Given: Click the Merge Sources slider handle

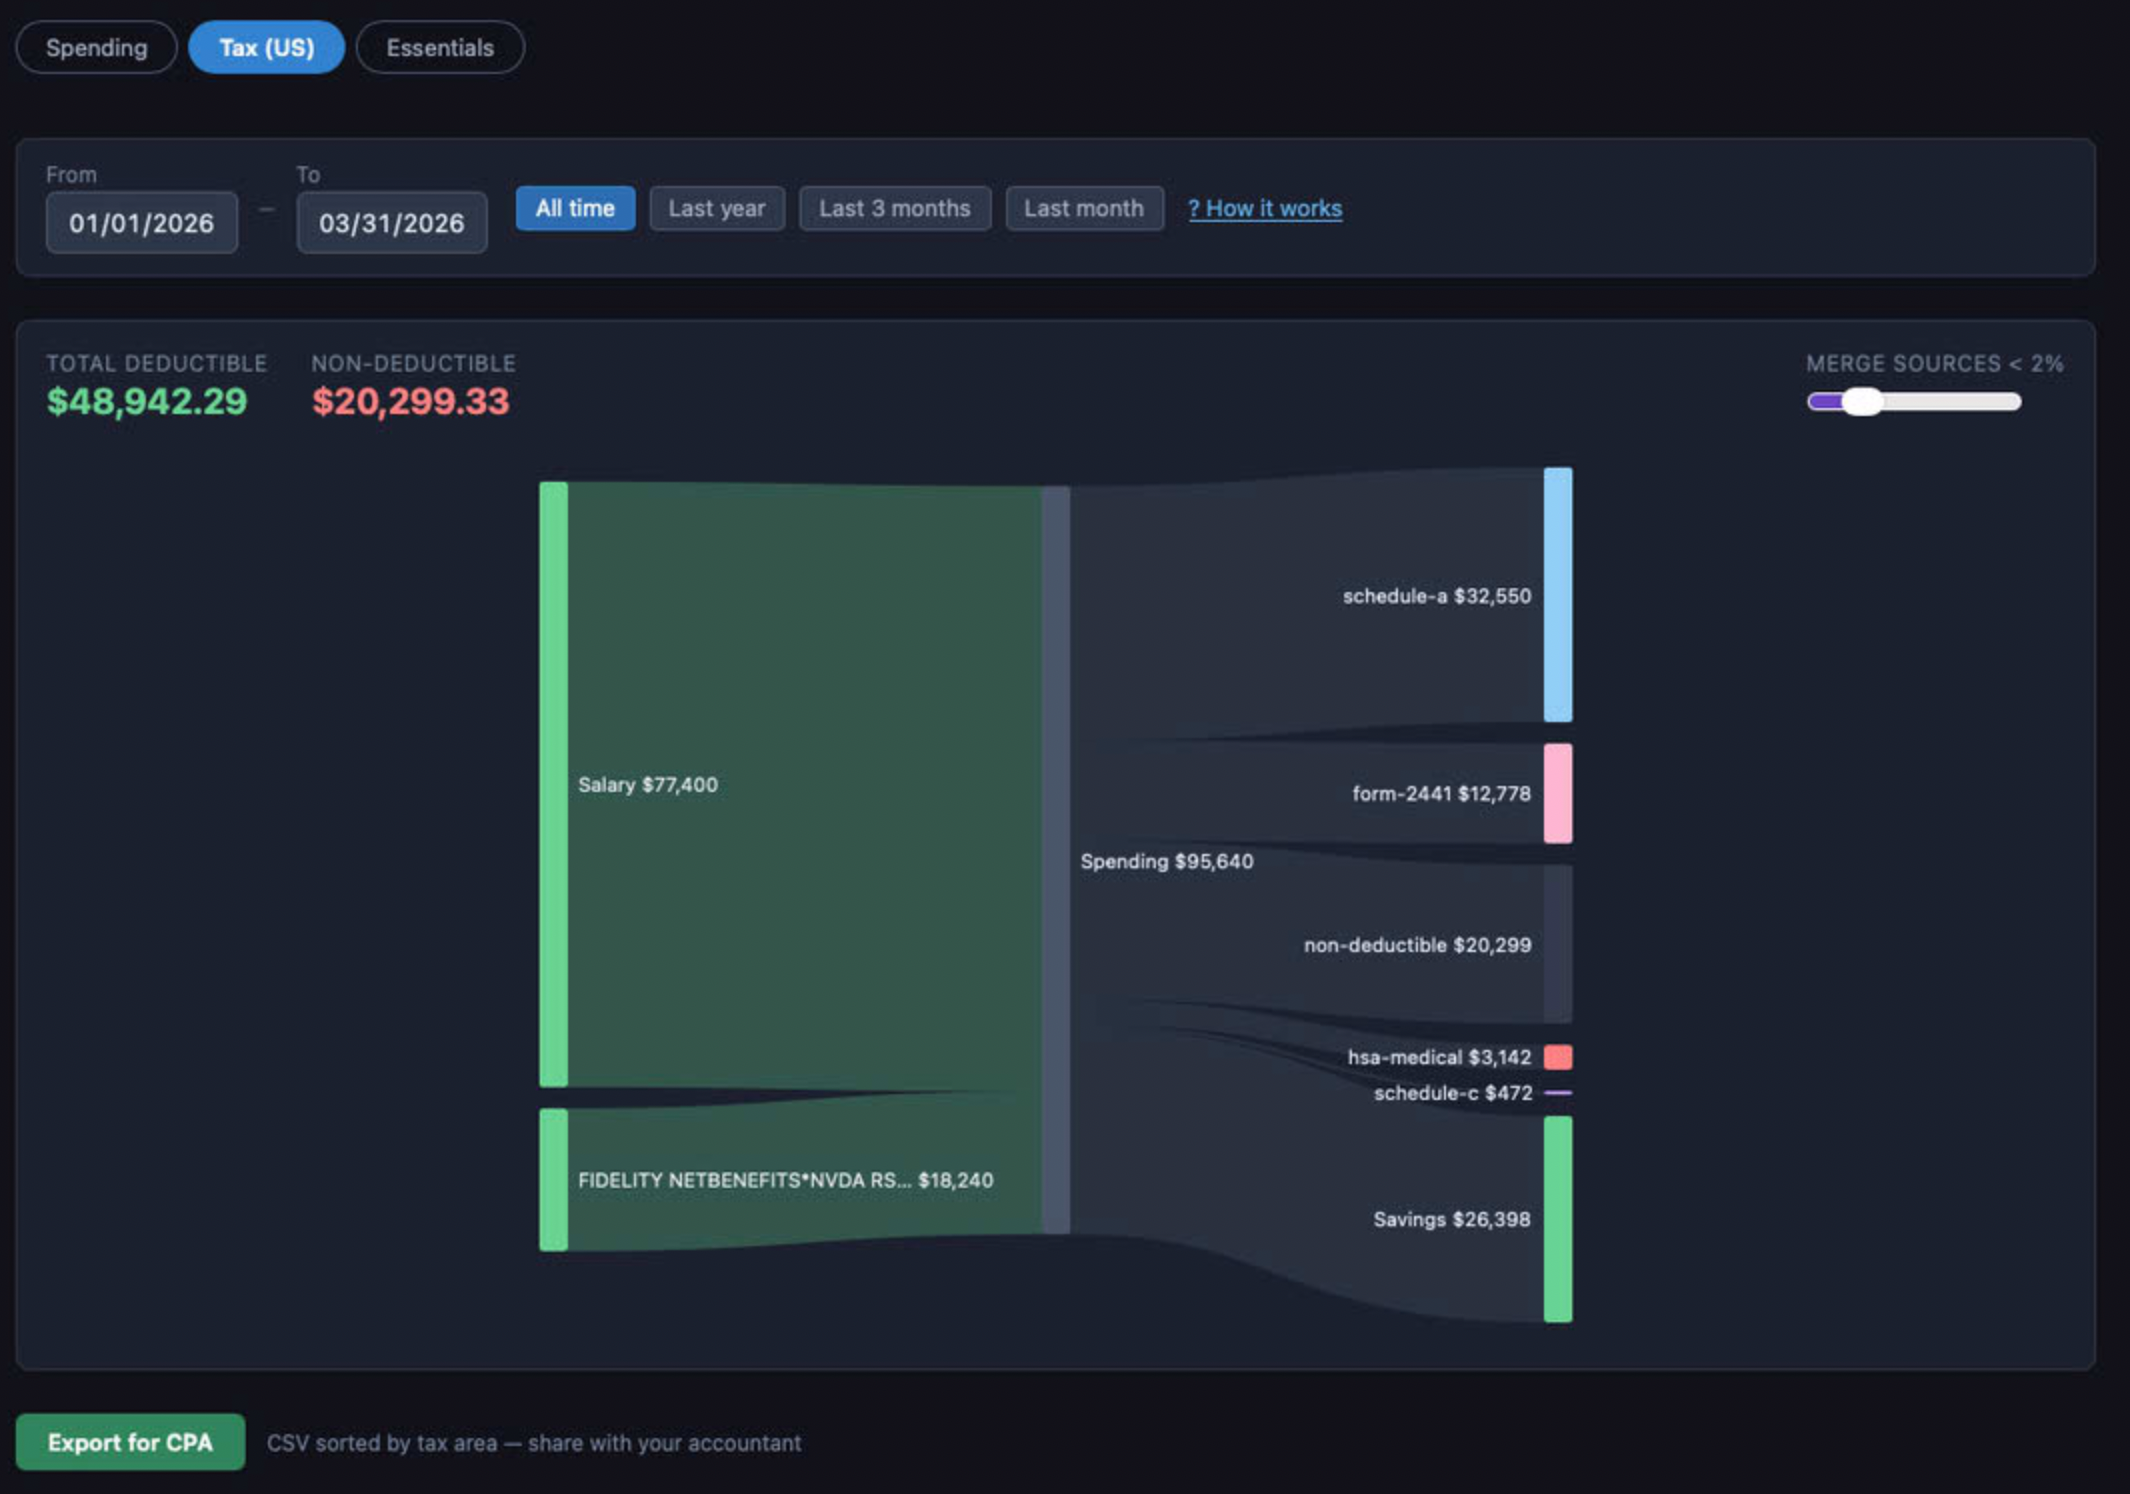Looking at the screenshot, I should tap(1862, 401).
